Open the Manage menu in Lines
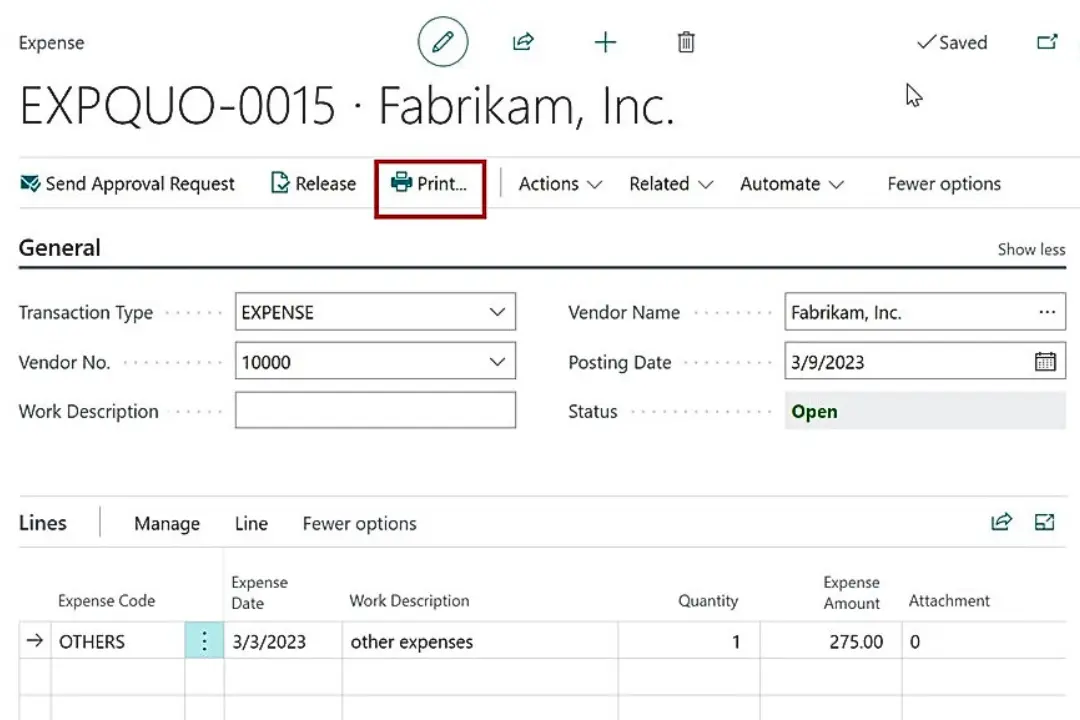This screenshot has height=720, width=1080. pyautogui.click(x=167, y=524)
